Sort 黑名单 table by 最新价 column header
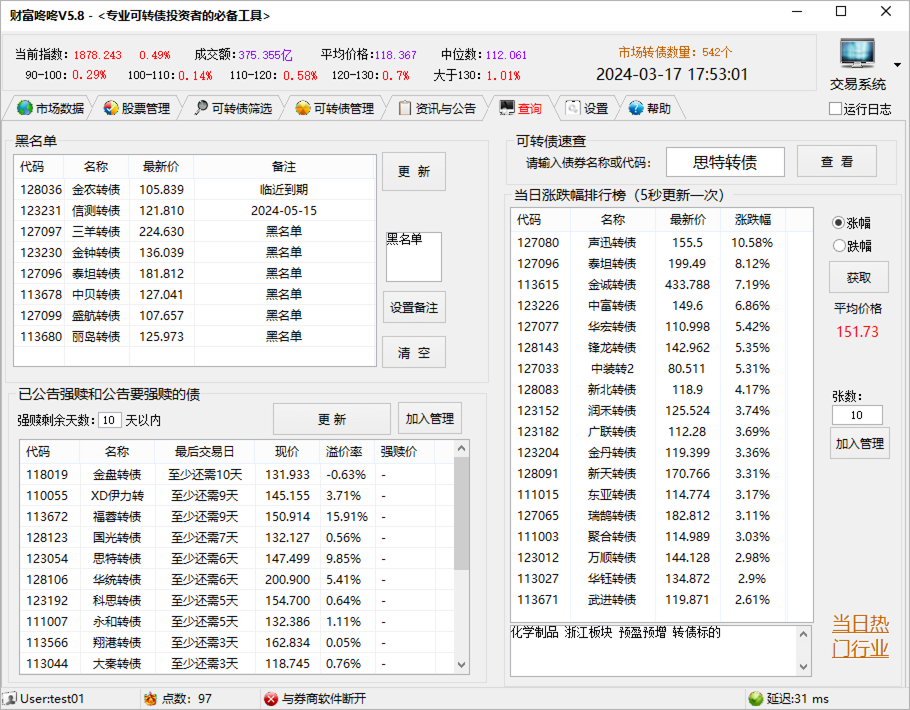The width and height of the screenshot is (910, 710). pos(161,167)
